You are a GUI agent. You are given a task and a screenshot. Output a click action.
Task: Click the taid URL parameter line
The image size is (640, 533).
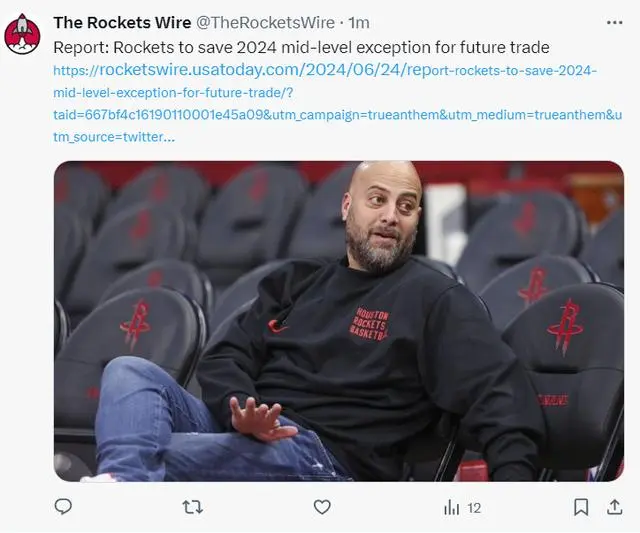[x=338, y=115]
